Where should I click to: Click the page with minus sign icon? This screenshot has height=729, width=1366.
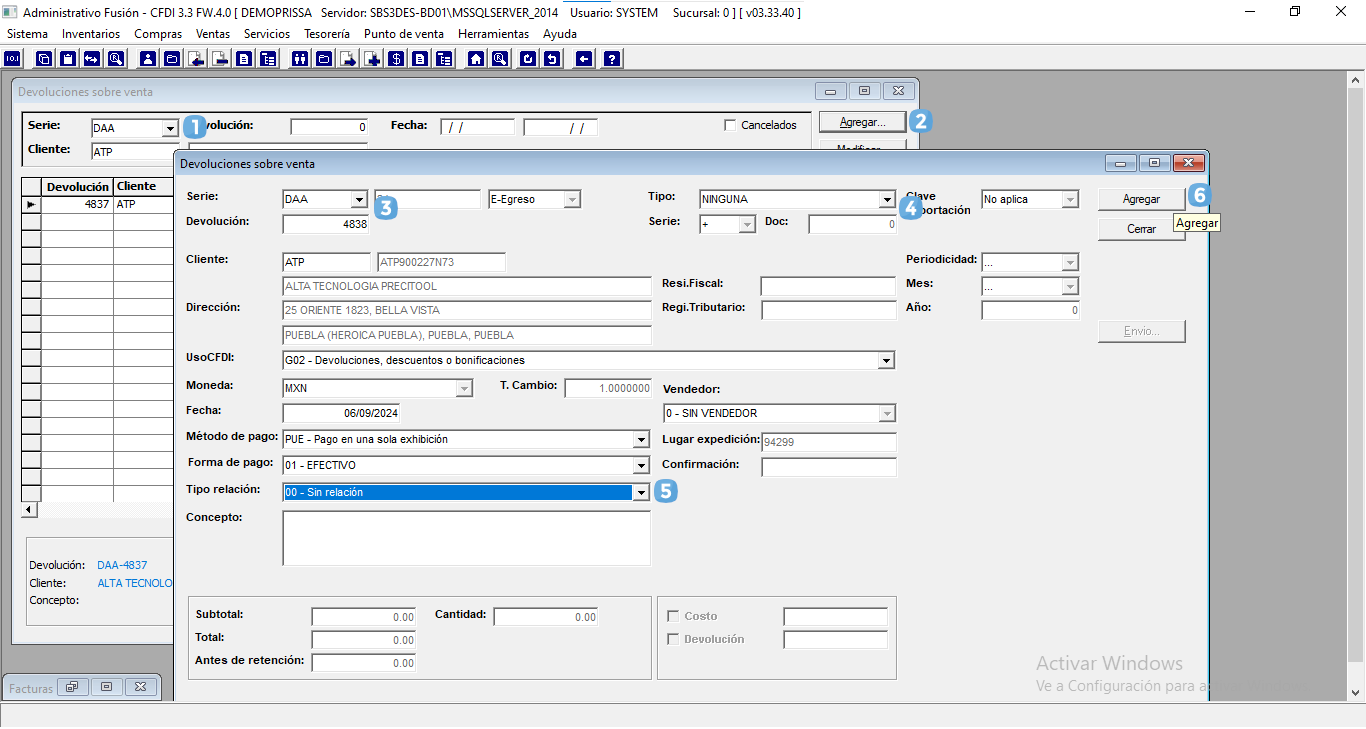coord(220,59)
